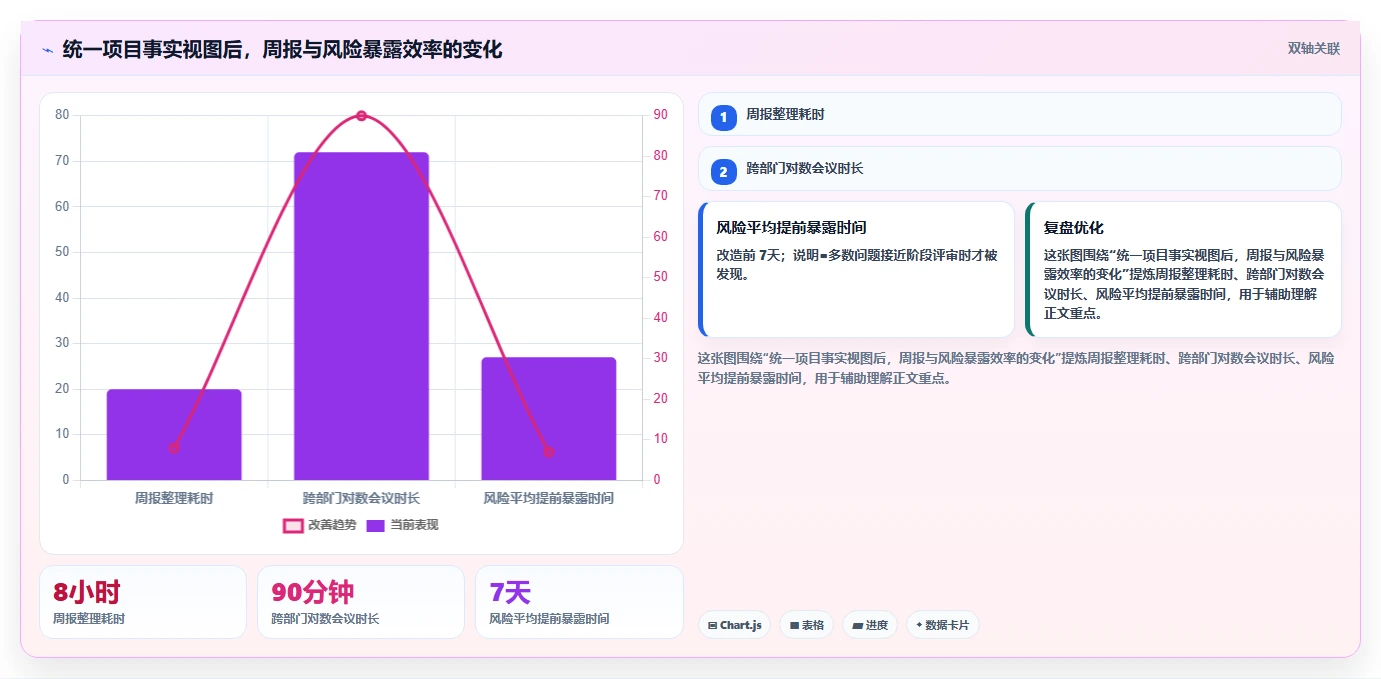
Task: Click the x-axis label 风险平均提前暴露时间
Action: tap(548, 497)
